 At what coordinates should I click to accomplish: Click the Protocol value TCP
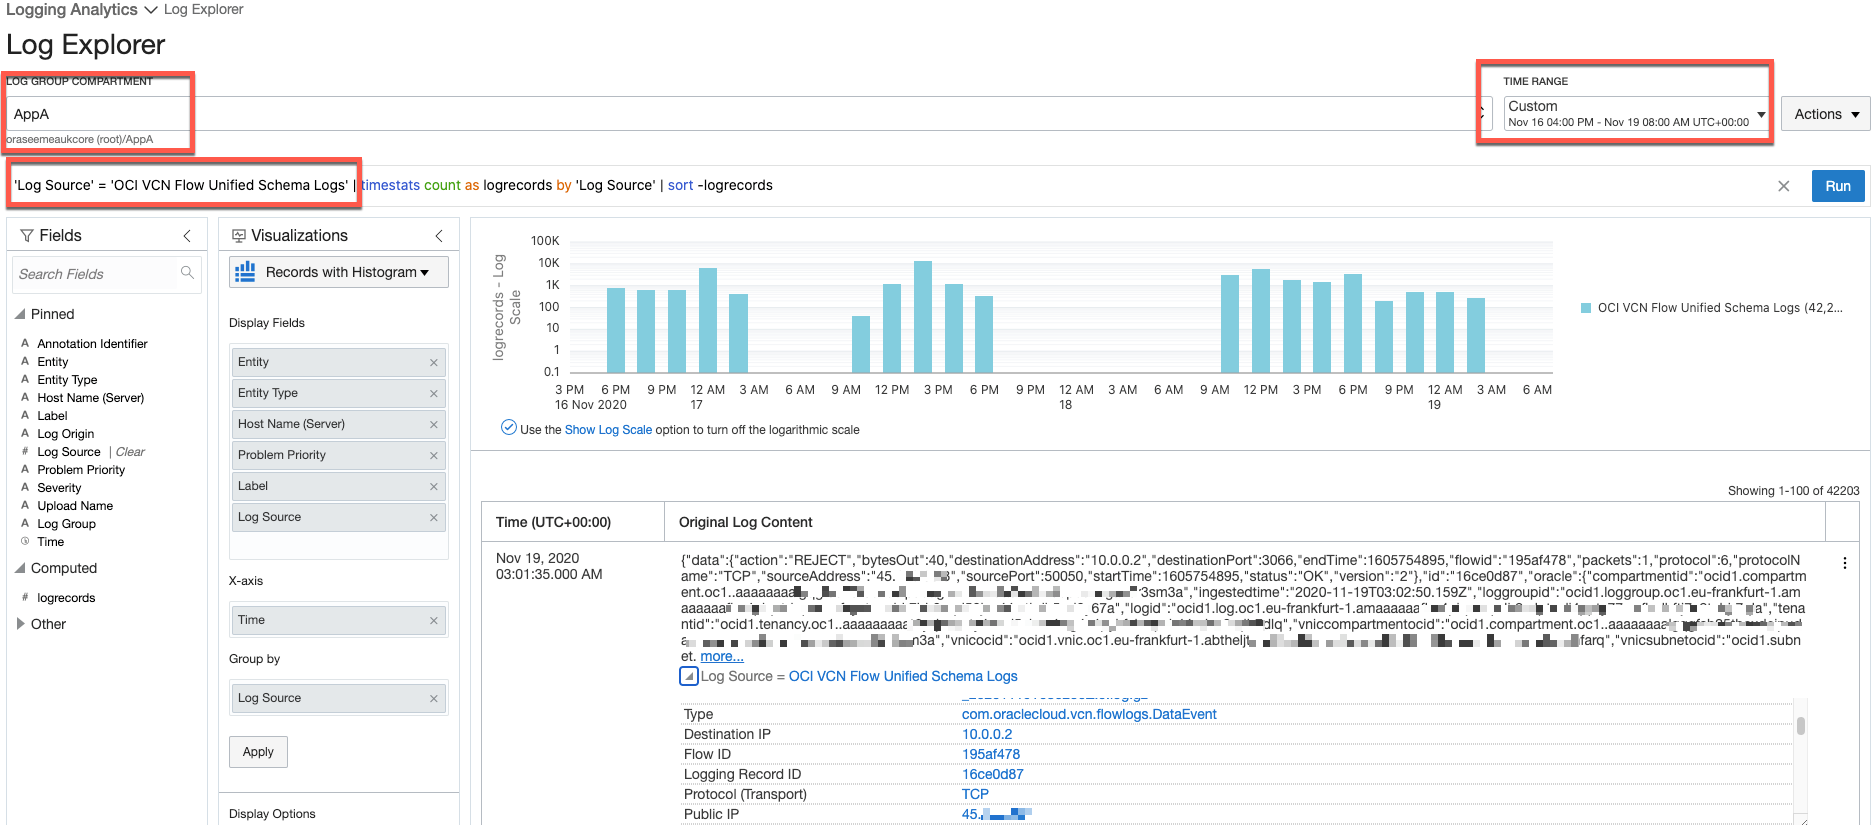(975, 795)
